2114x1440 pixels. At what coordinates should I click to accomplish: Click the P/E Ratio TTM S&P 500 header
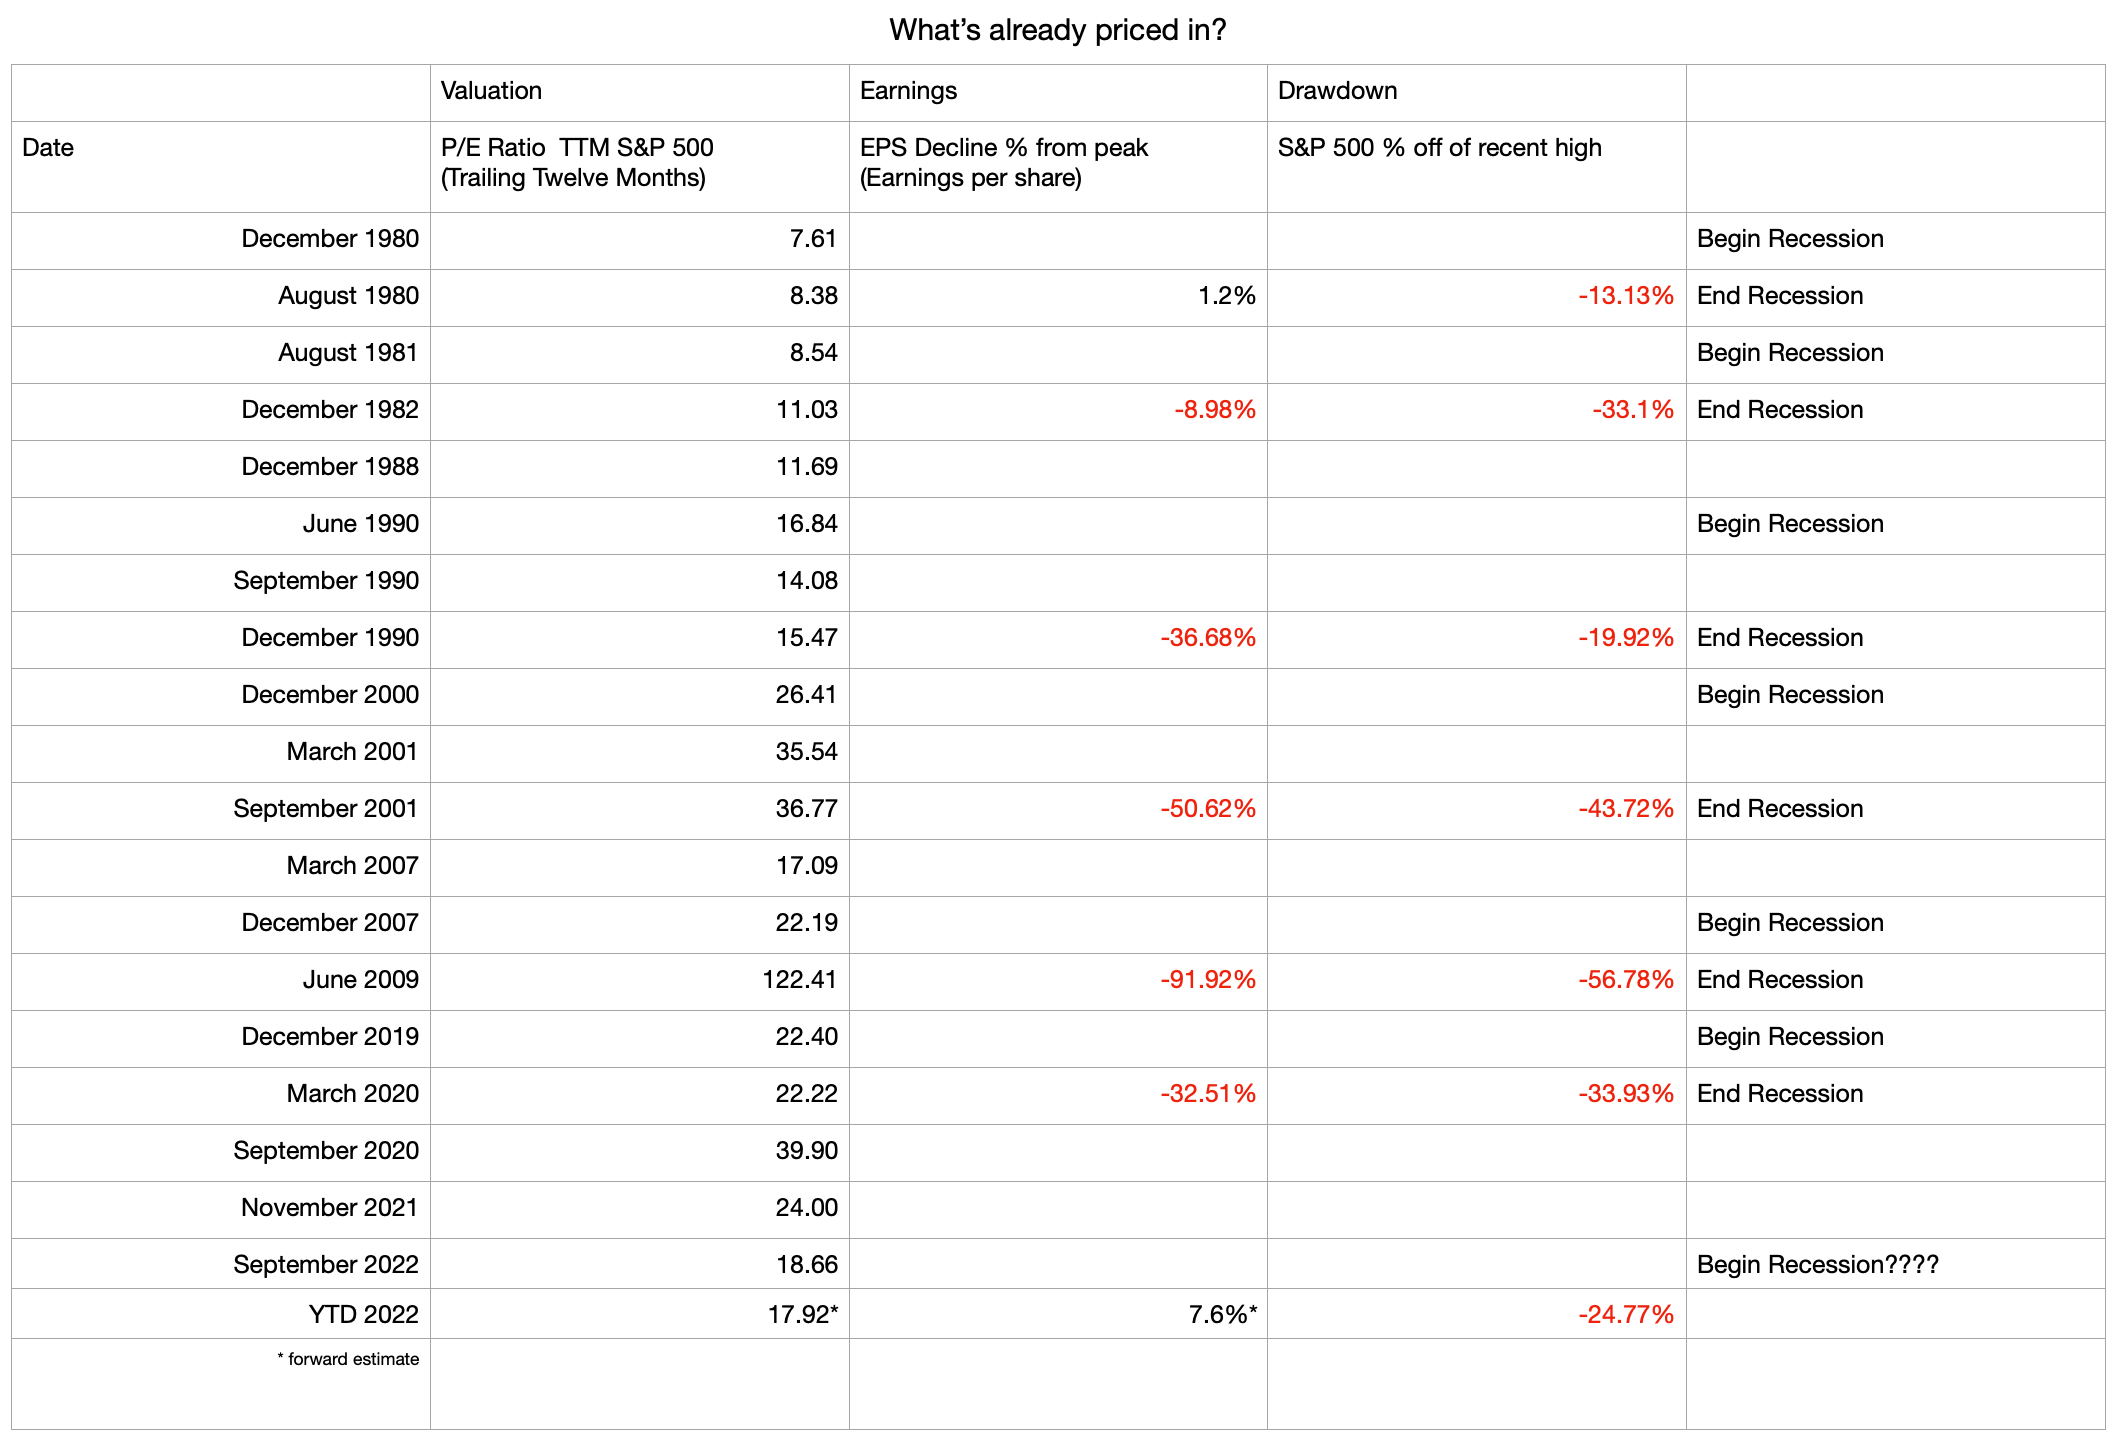pos(577,163)
